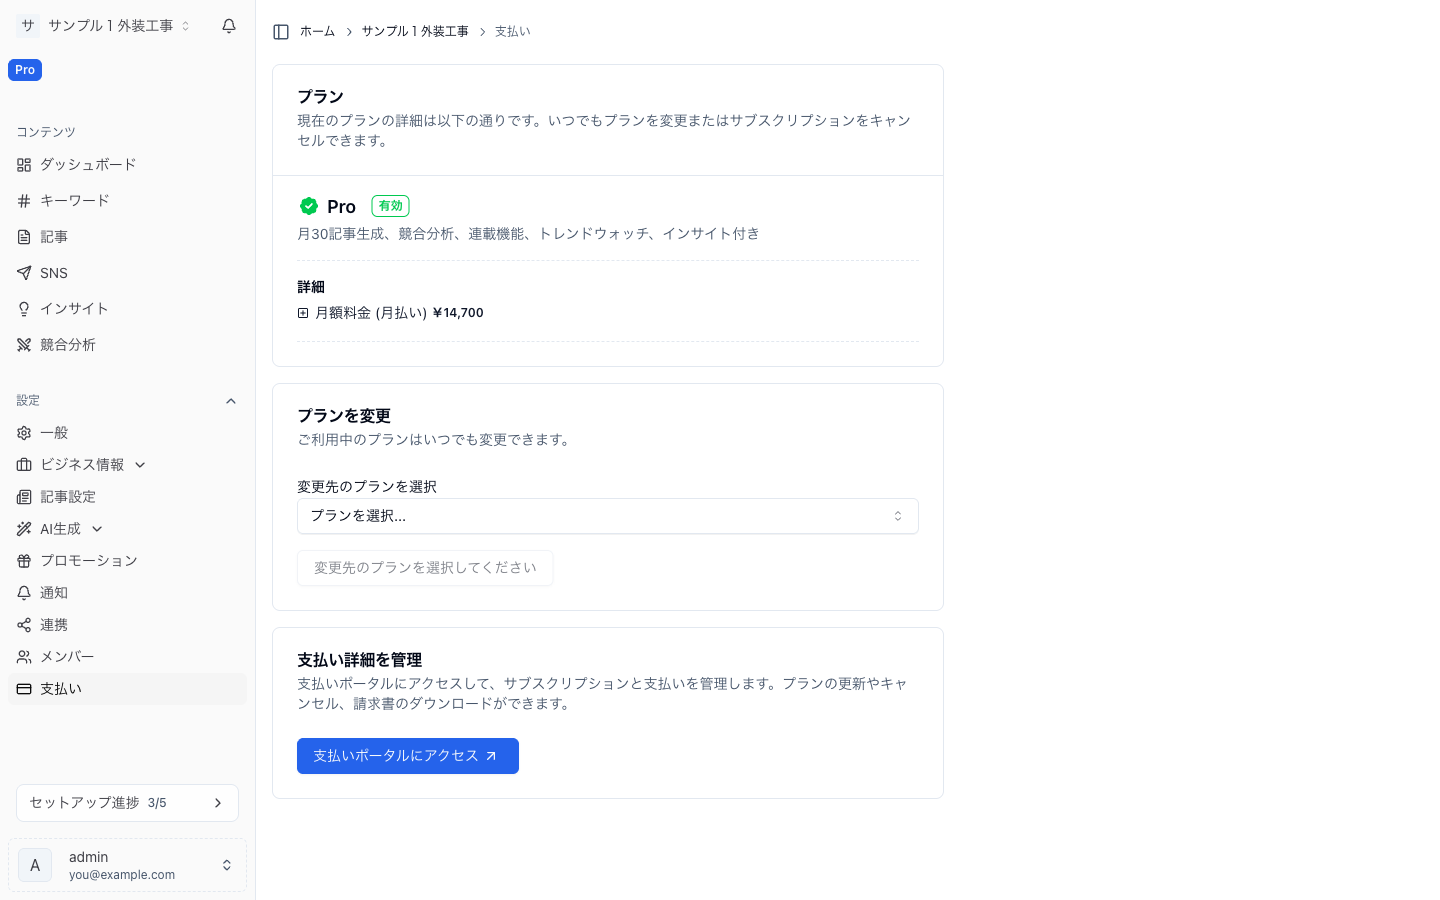
Task: Click プランを変更 heading
Action: coord(344,416)
